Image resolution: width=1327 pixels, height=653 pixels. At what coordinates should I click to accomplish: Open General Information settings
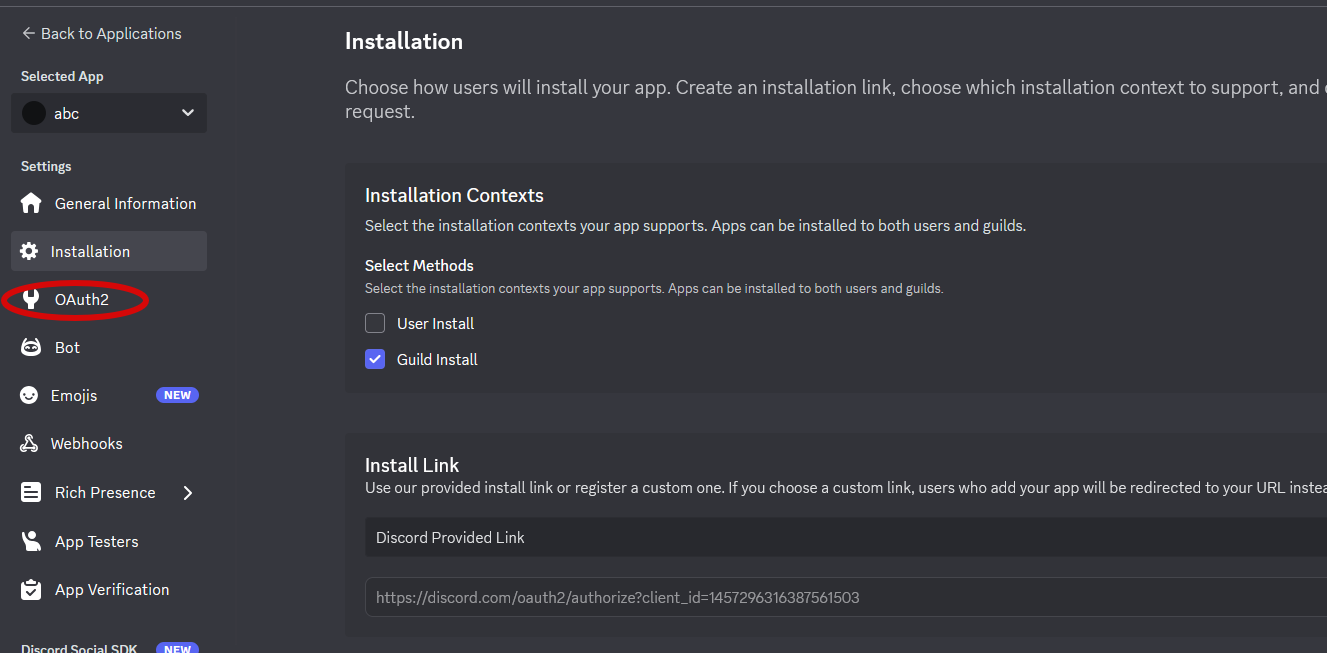tap(124, 203)
